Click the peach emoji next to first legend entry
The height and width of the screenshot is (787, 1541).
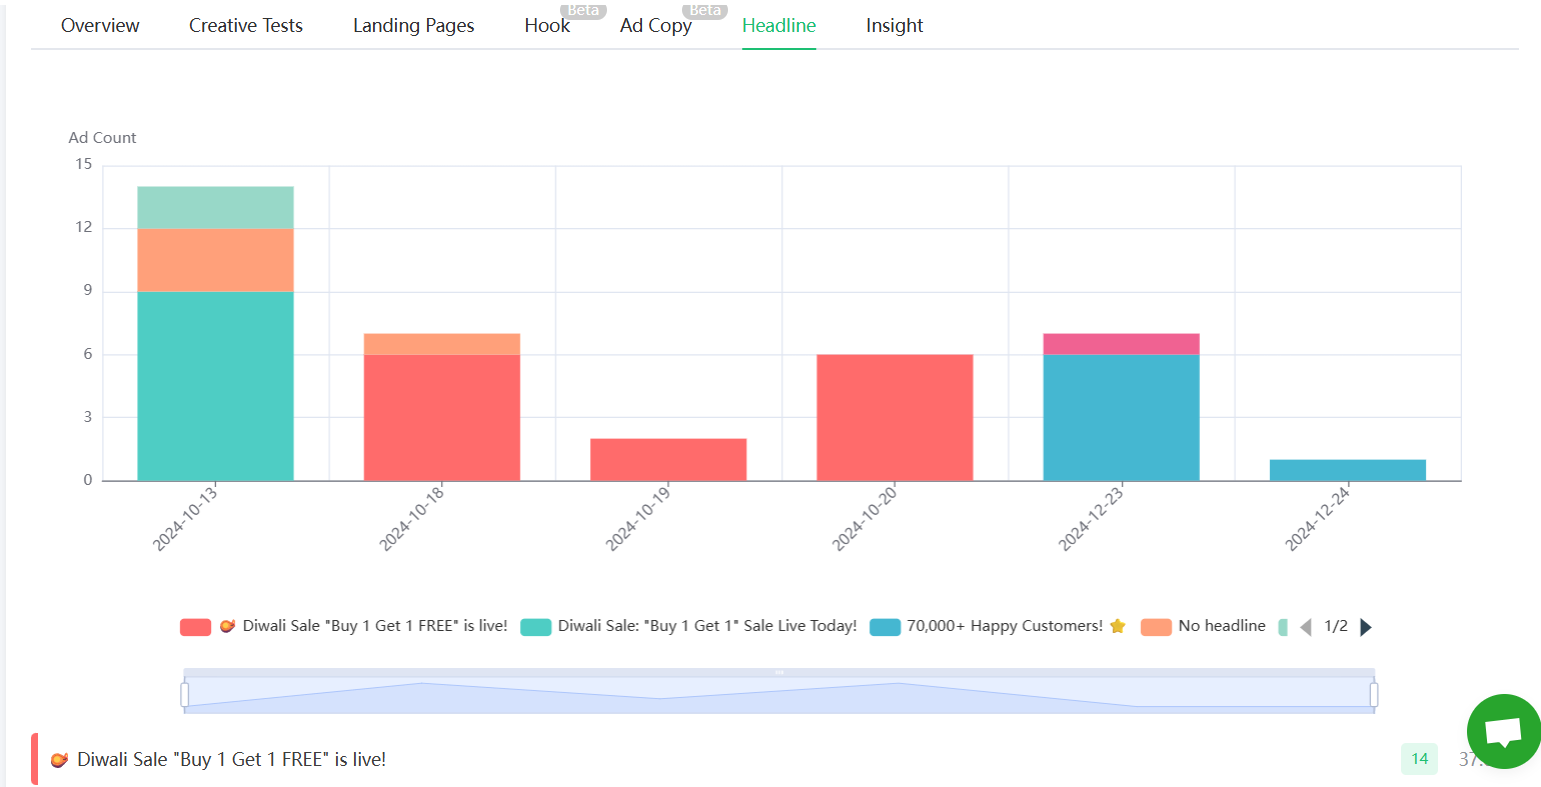pos(228,625)
